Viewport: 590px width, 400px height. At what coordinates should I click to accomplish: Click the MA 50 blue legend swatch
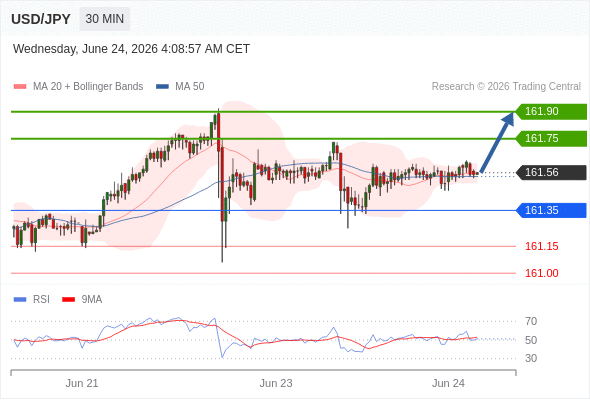click(x=162, y=87)
